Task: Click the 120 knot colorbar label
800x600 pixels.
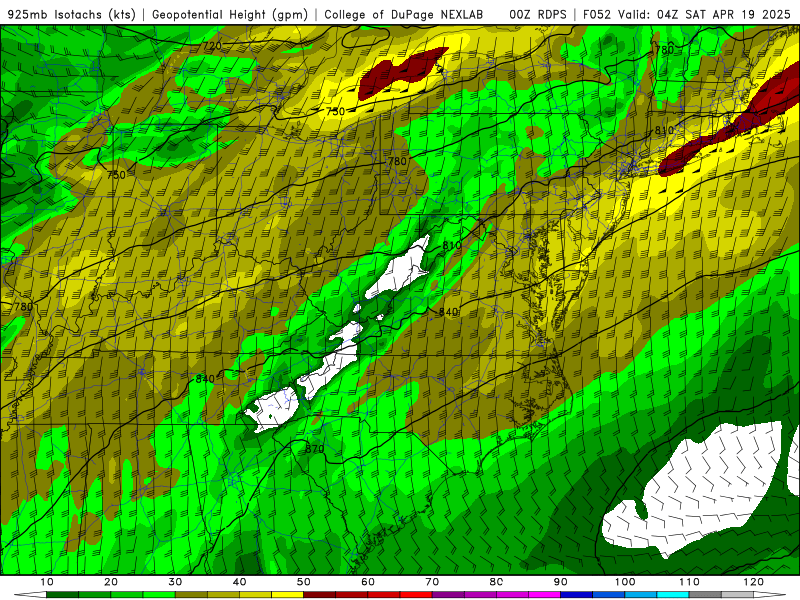Action: click(x=754, y=582)
